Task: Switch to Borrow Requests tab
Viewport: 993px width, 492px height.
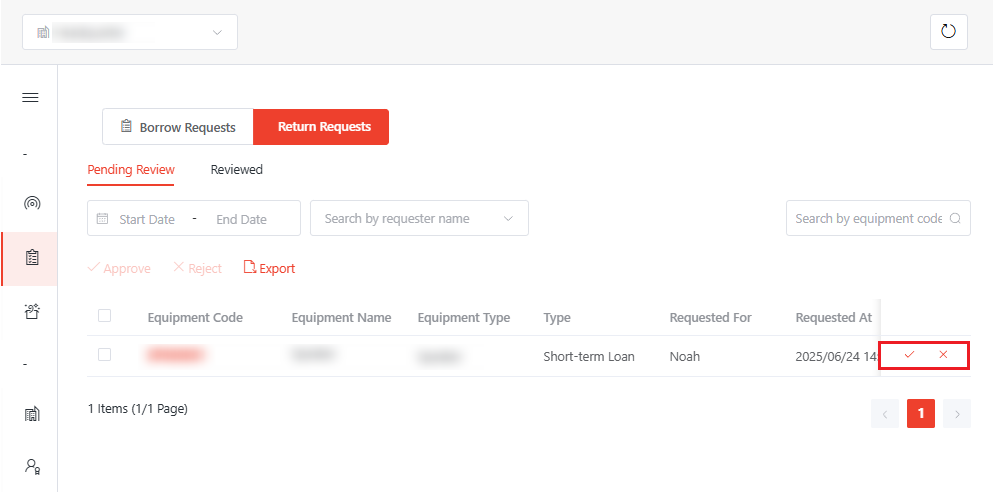Action: 178,127
